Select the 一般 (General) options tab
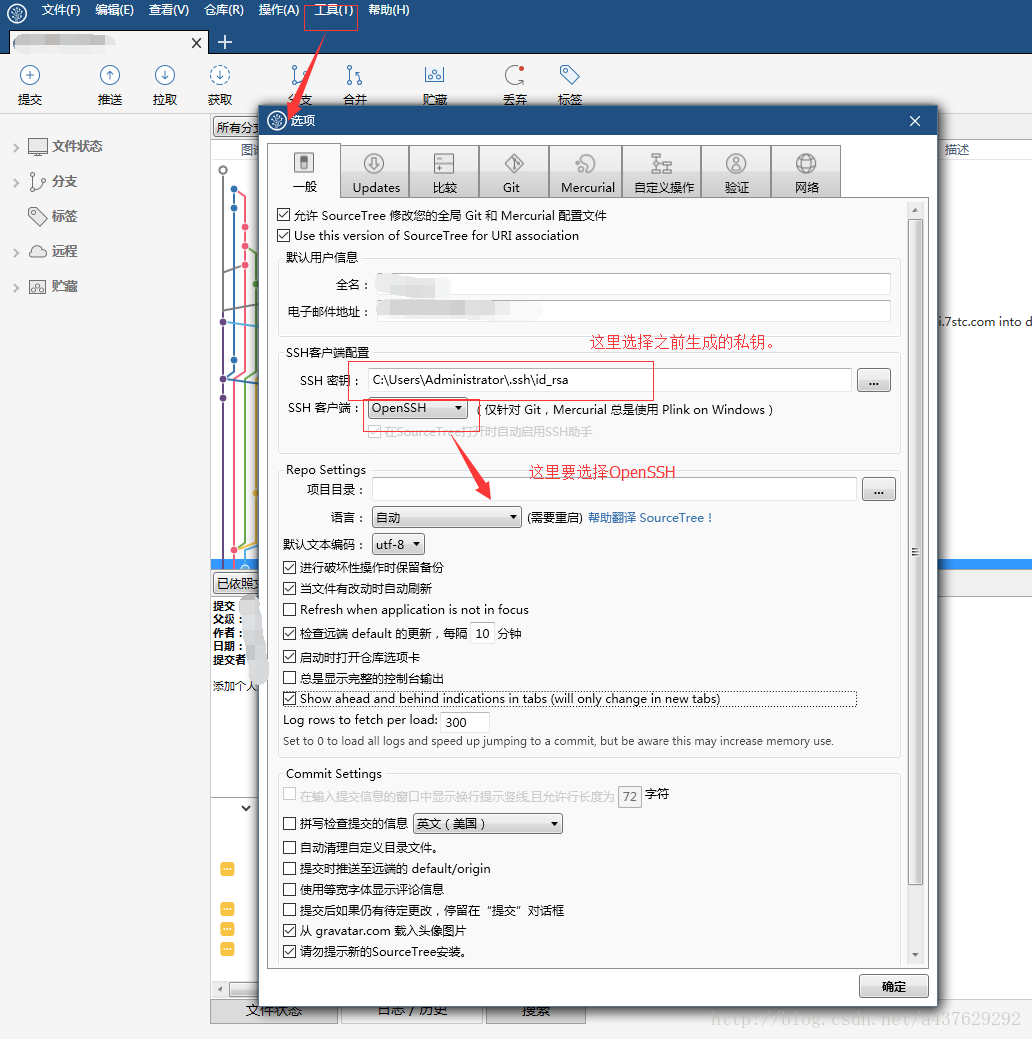This screenshot has width=1032, height=1039. coord(304,171)
